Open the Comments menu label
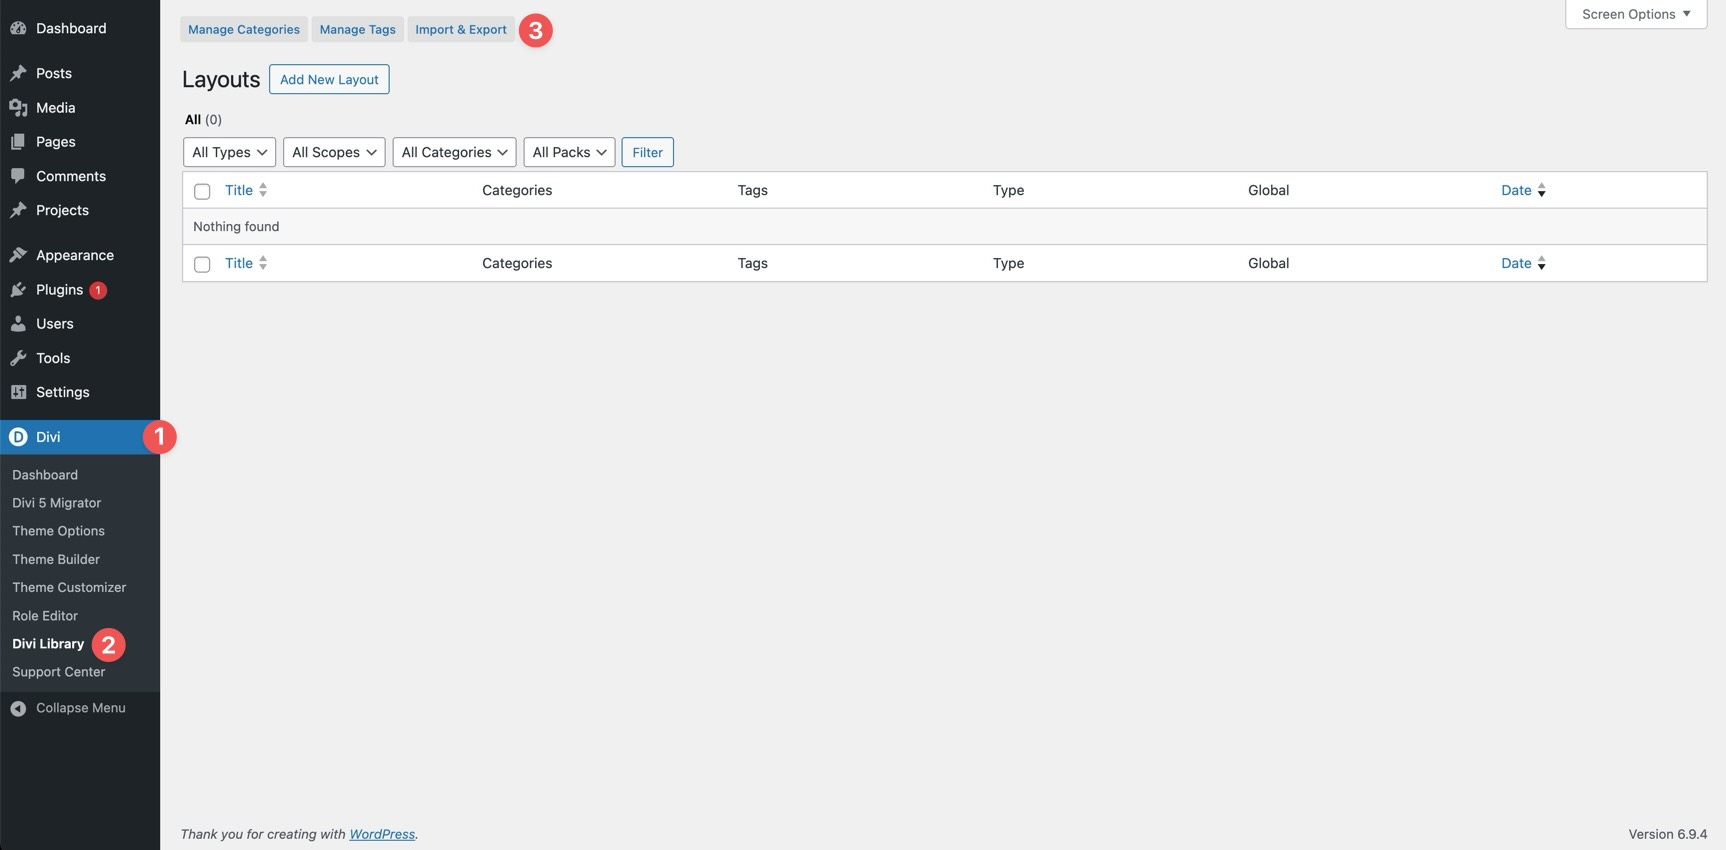The image size is (1726, 850). [71, 176]
